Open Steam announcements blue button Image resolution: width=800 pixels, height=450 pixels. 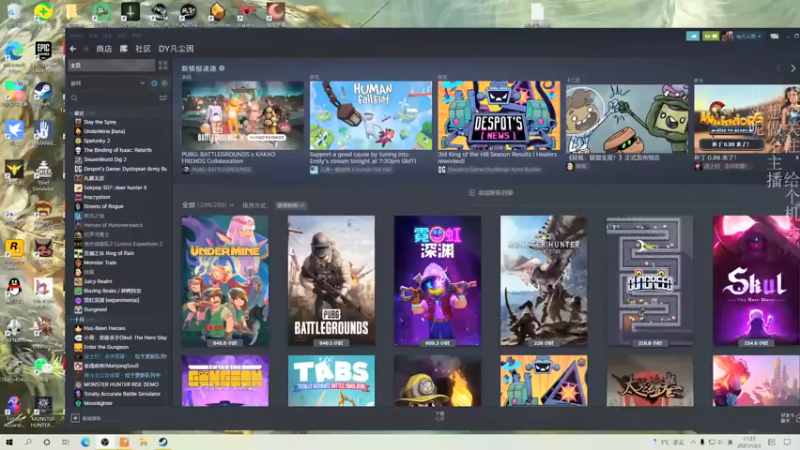tap(692, 36)
